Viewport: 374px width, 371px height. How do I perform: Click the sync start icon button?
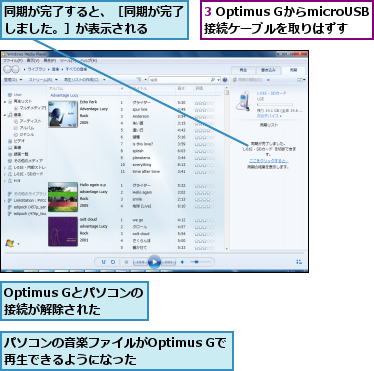(x=247, y=80)
